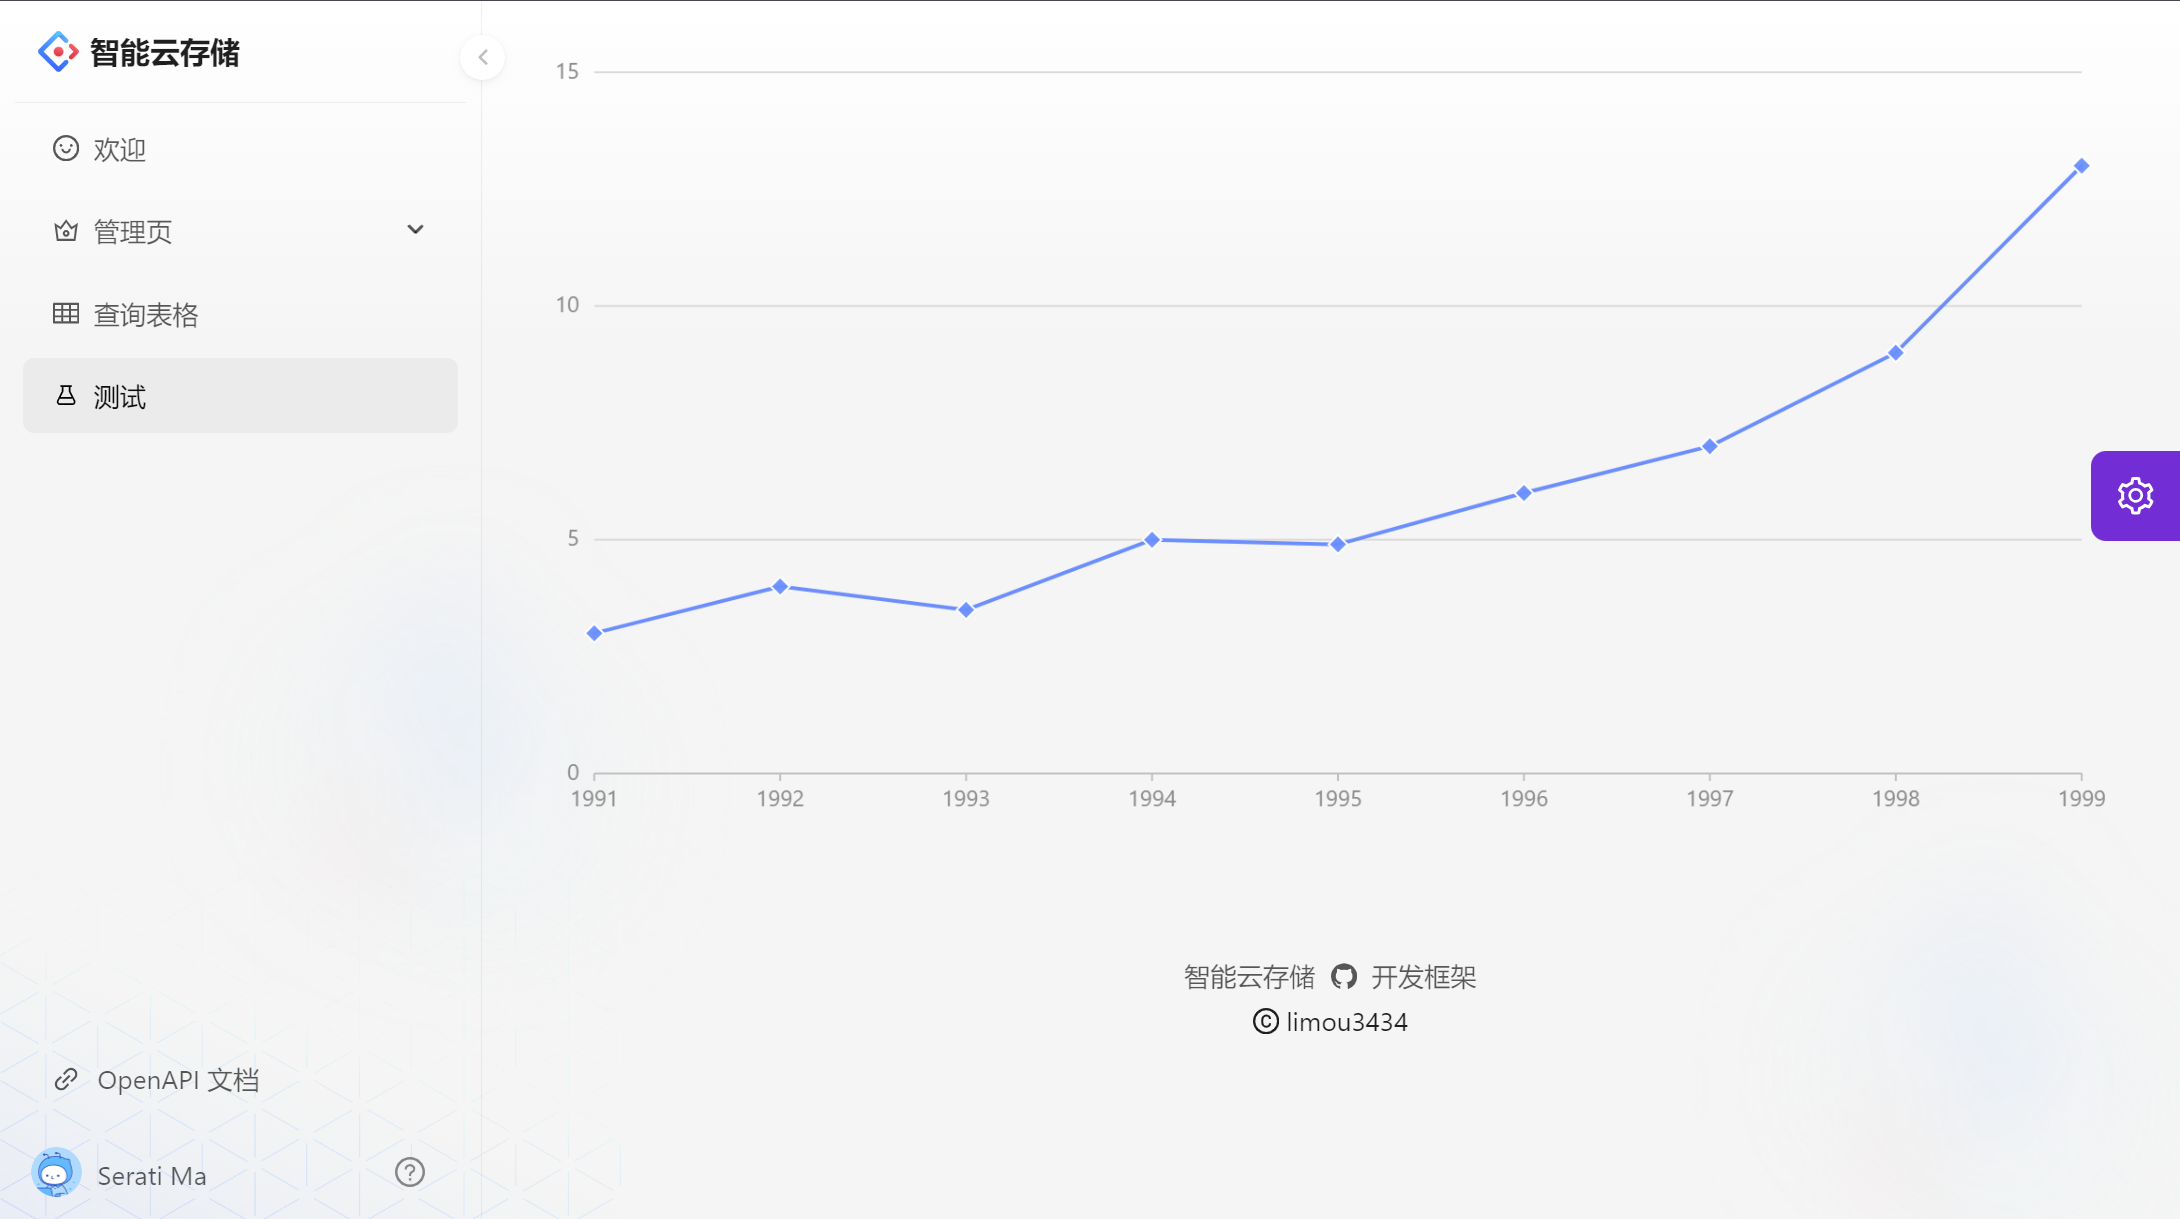Click the 1994 data point on the line

tap(1152, 540)
